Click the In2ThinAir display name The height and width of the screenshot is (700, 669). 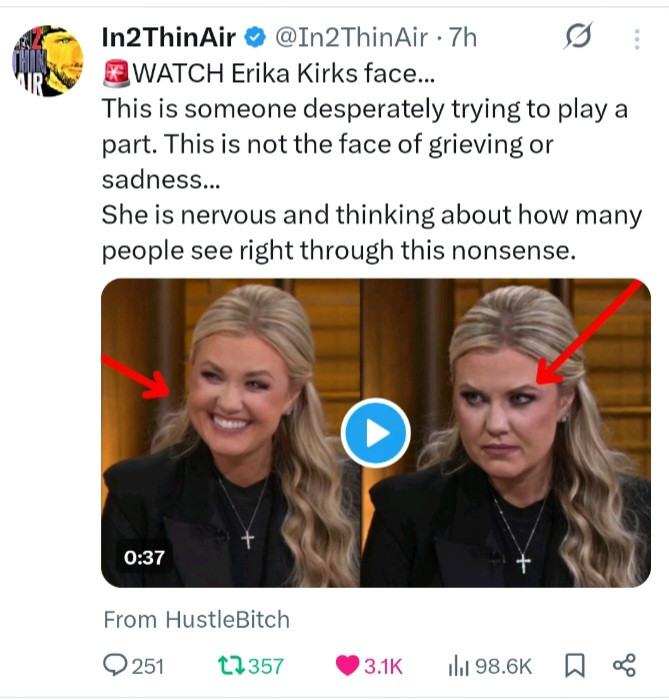(169, 38)
